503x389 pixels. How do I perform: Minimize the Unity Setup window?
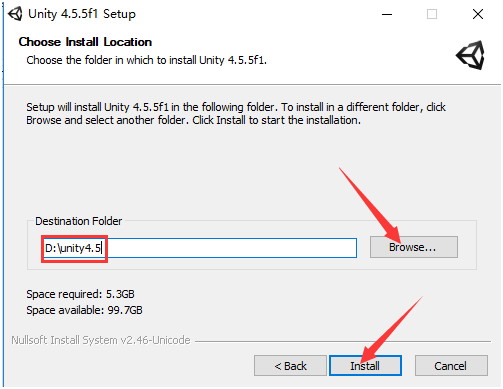pos(387,14)
